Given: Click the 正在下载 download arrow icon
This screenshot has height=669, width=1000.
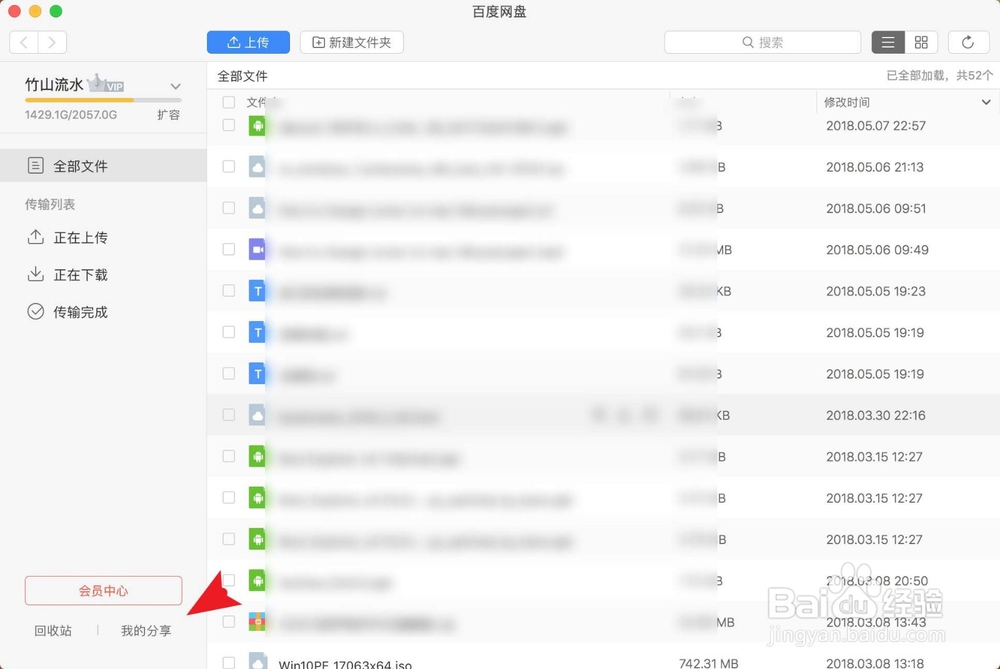Looking at the screenshot, I should 36,274.
